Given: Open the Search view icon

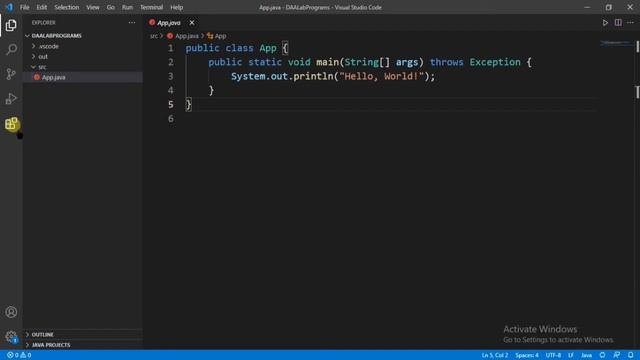Looking at the screenshot, I should pos(11,50).
